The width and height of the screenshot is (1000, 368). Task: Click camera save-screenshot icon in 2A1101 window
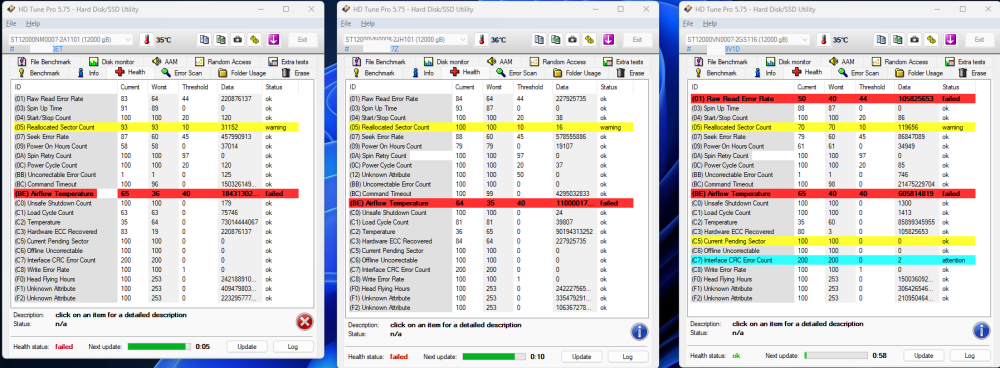tap(238, 40)
